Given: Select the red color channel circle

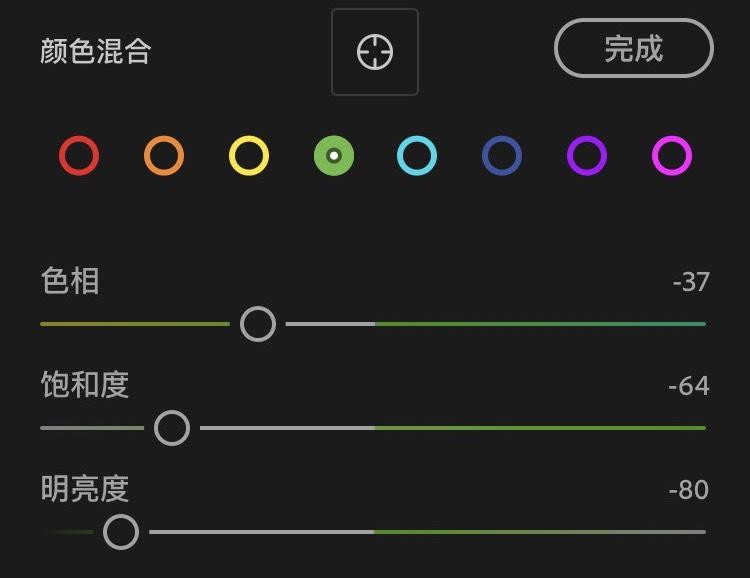Looking at the screenshot, I should [79, 156].
